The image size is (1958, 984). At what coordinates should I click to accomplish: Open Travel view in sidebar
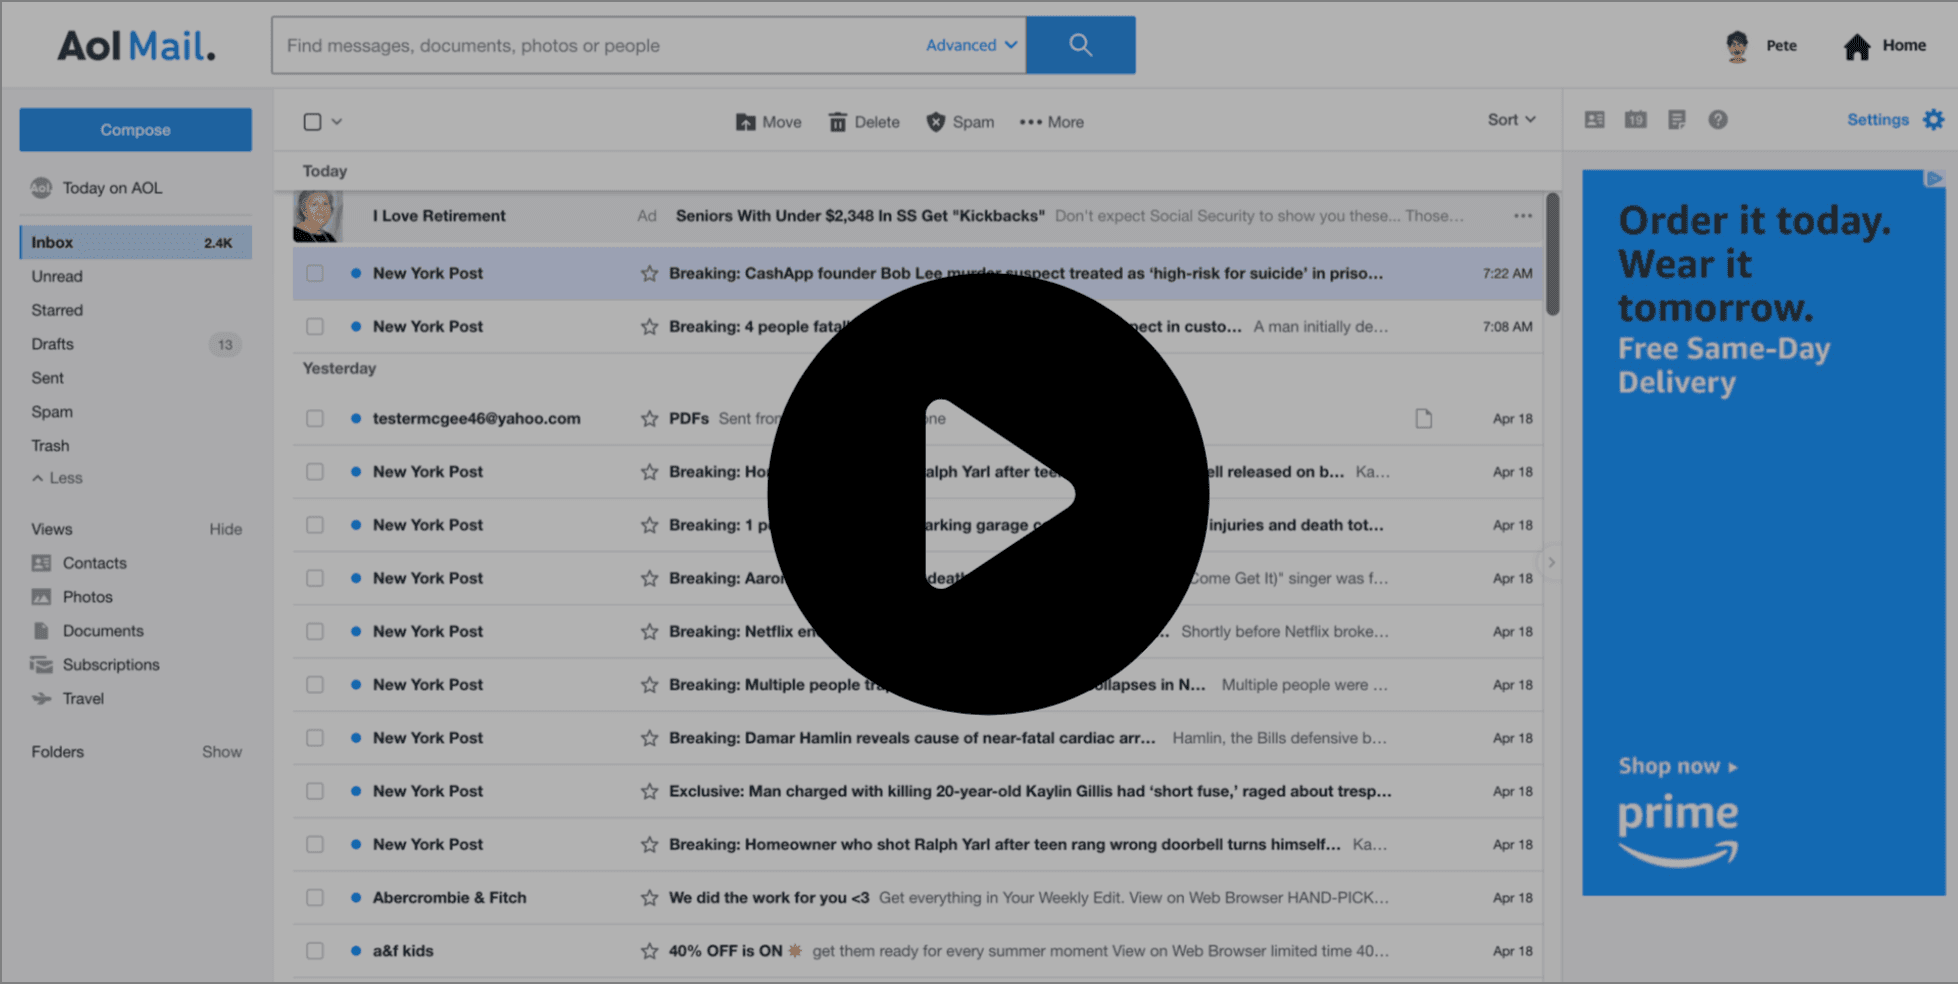(67, 699)
